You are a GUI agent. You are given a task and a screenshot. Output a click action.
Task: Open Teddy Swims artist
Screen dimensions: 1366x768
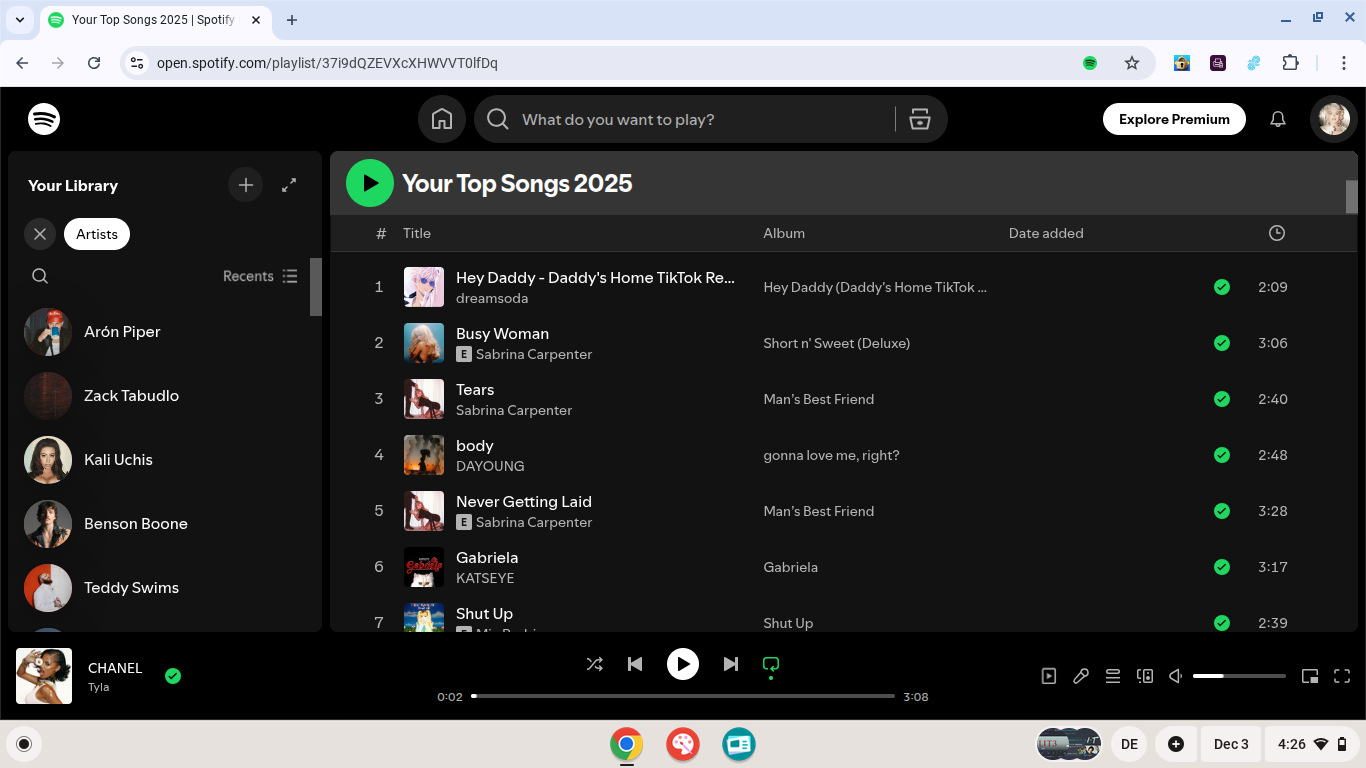pyautogui.click(x=165, y=588)
